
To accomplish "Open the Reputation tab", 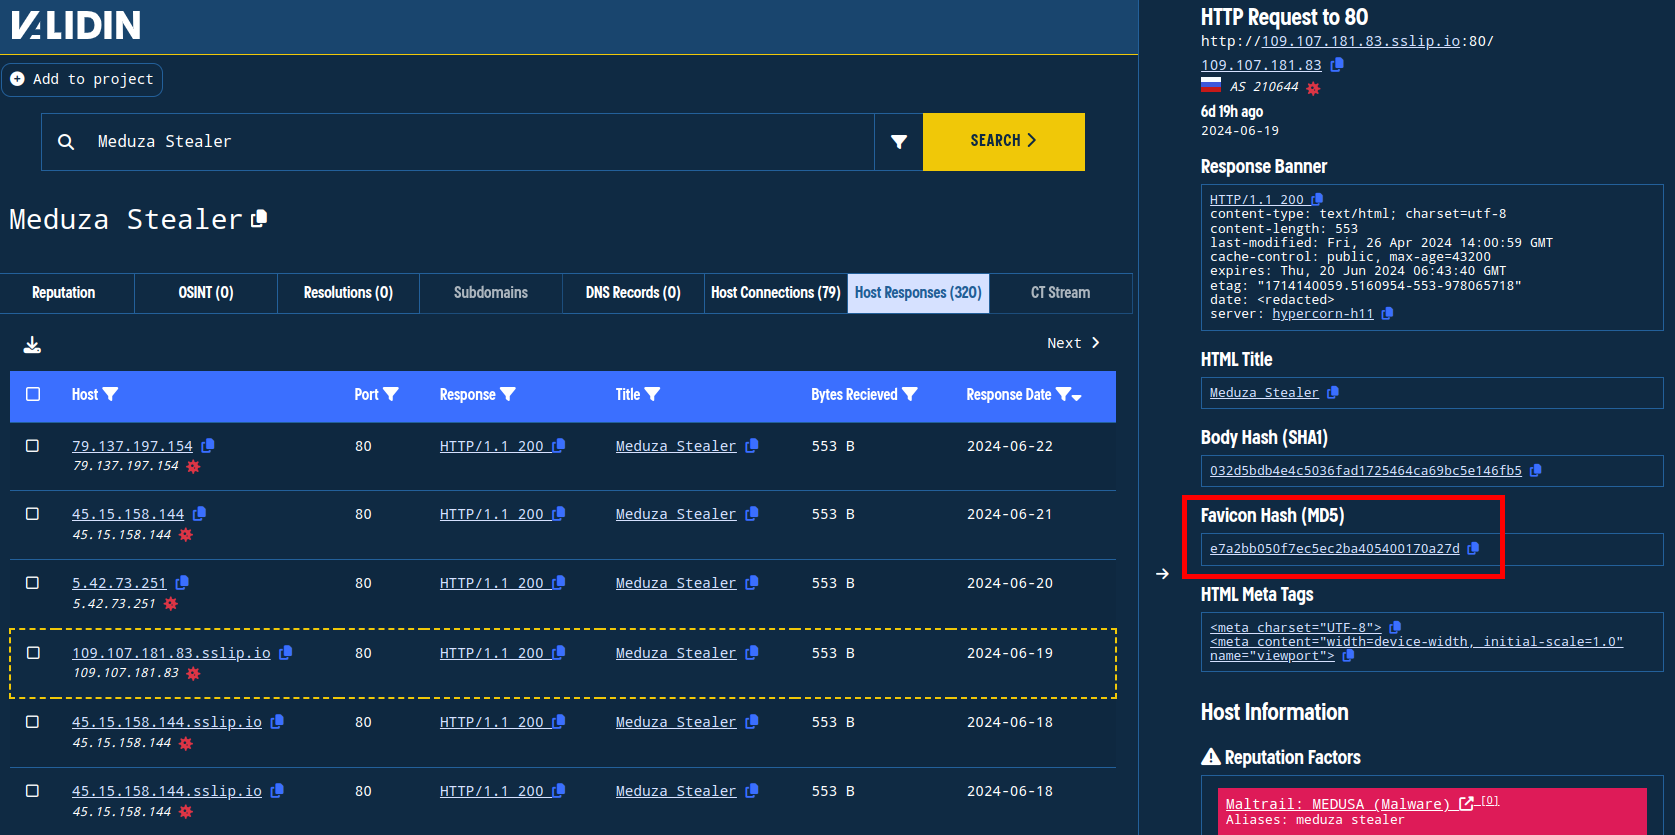I will tap(64, 293).
